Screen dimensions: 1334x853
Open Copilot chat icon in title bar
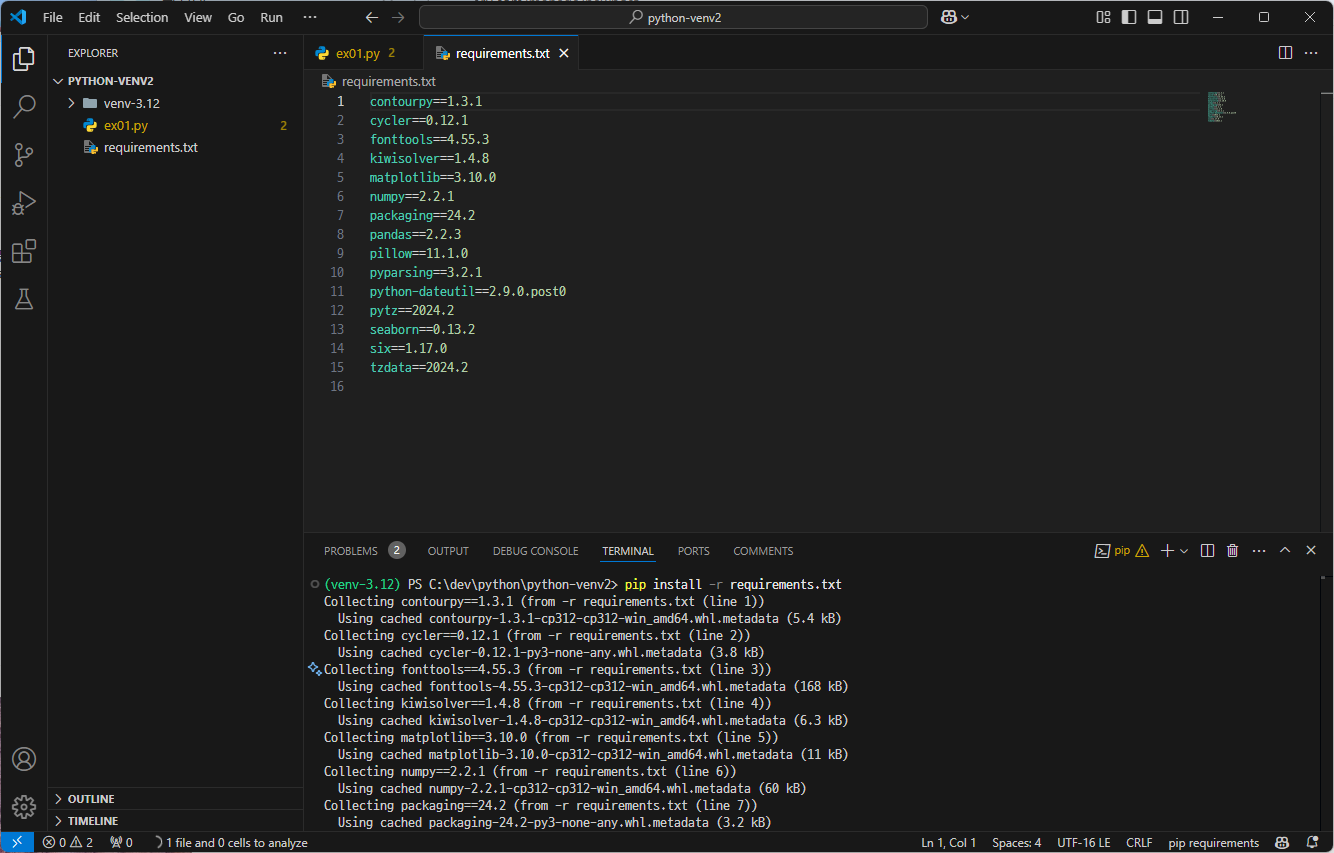point(948,17)
